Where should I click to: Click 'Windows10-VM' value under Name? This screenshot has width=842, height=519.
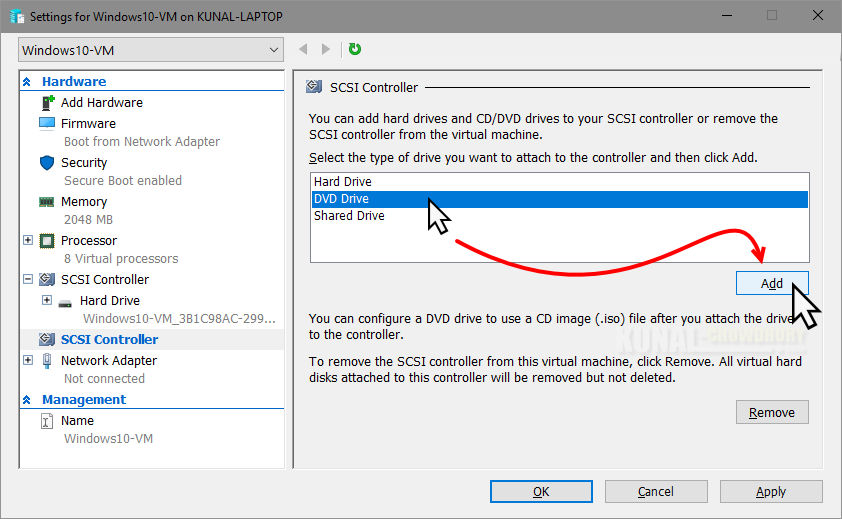[108, 439]
